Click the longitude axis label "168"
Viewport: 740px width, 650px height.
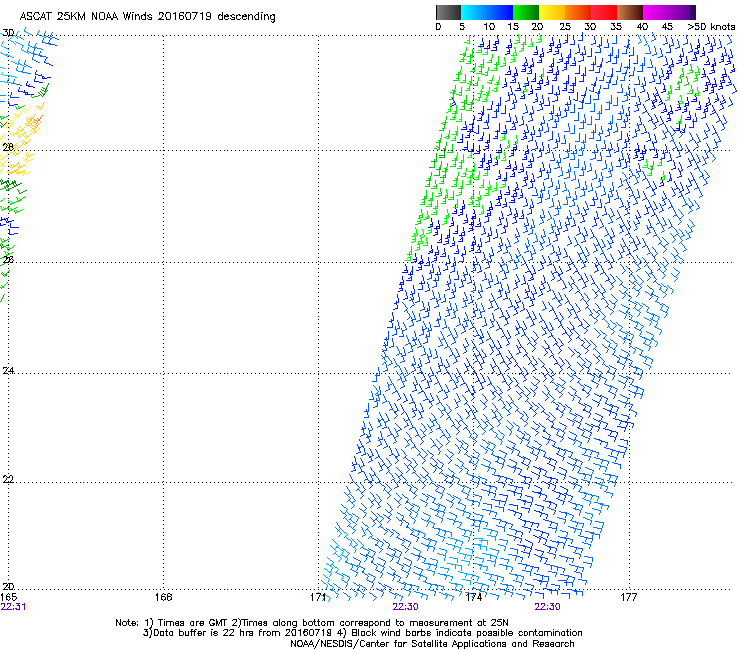163,597
